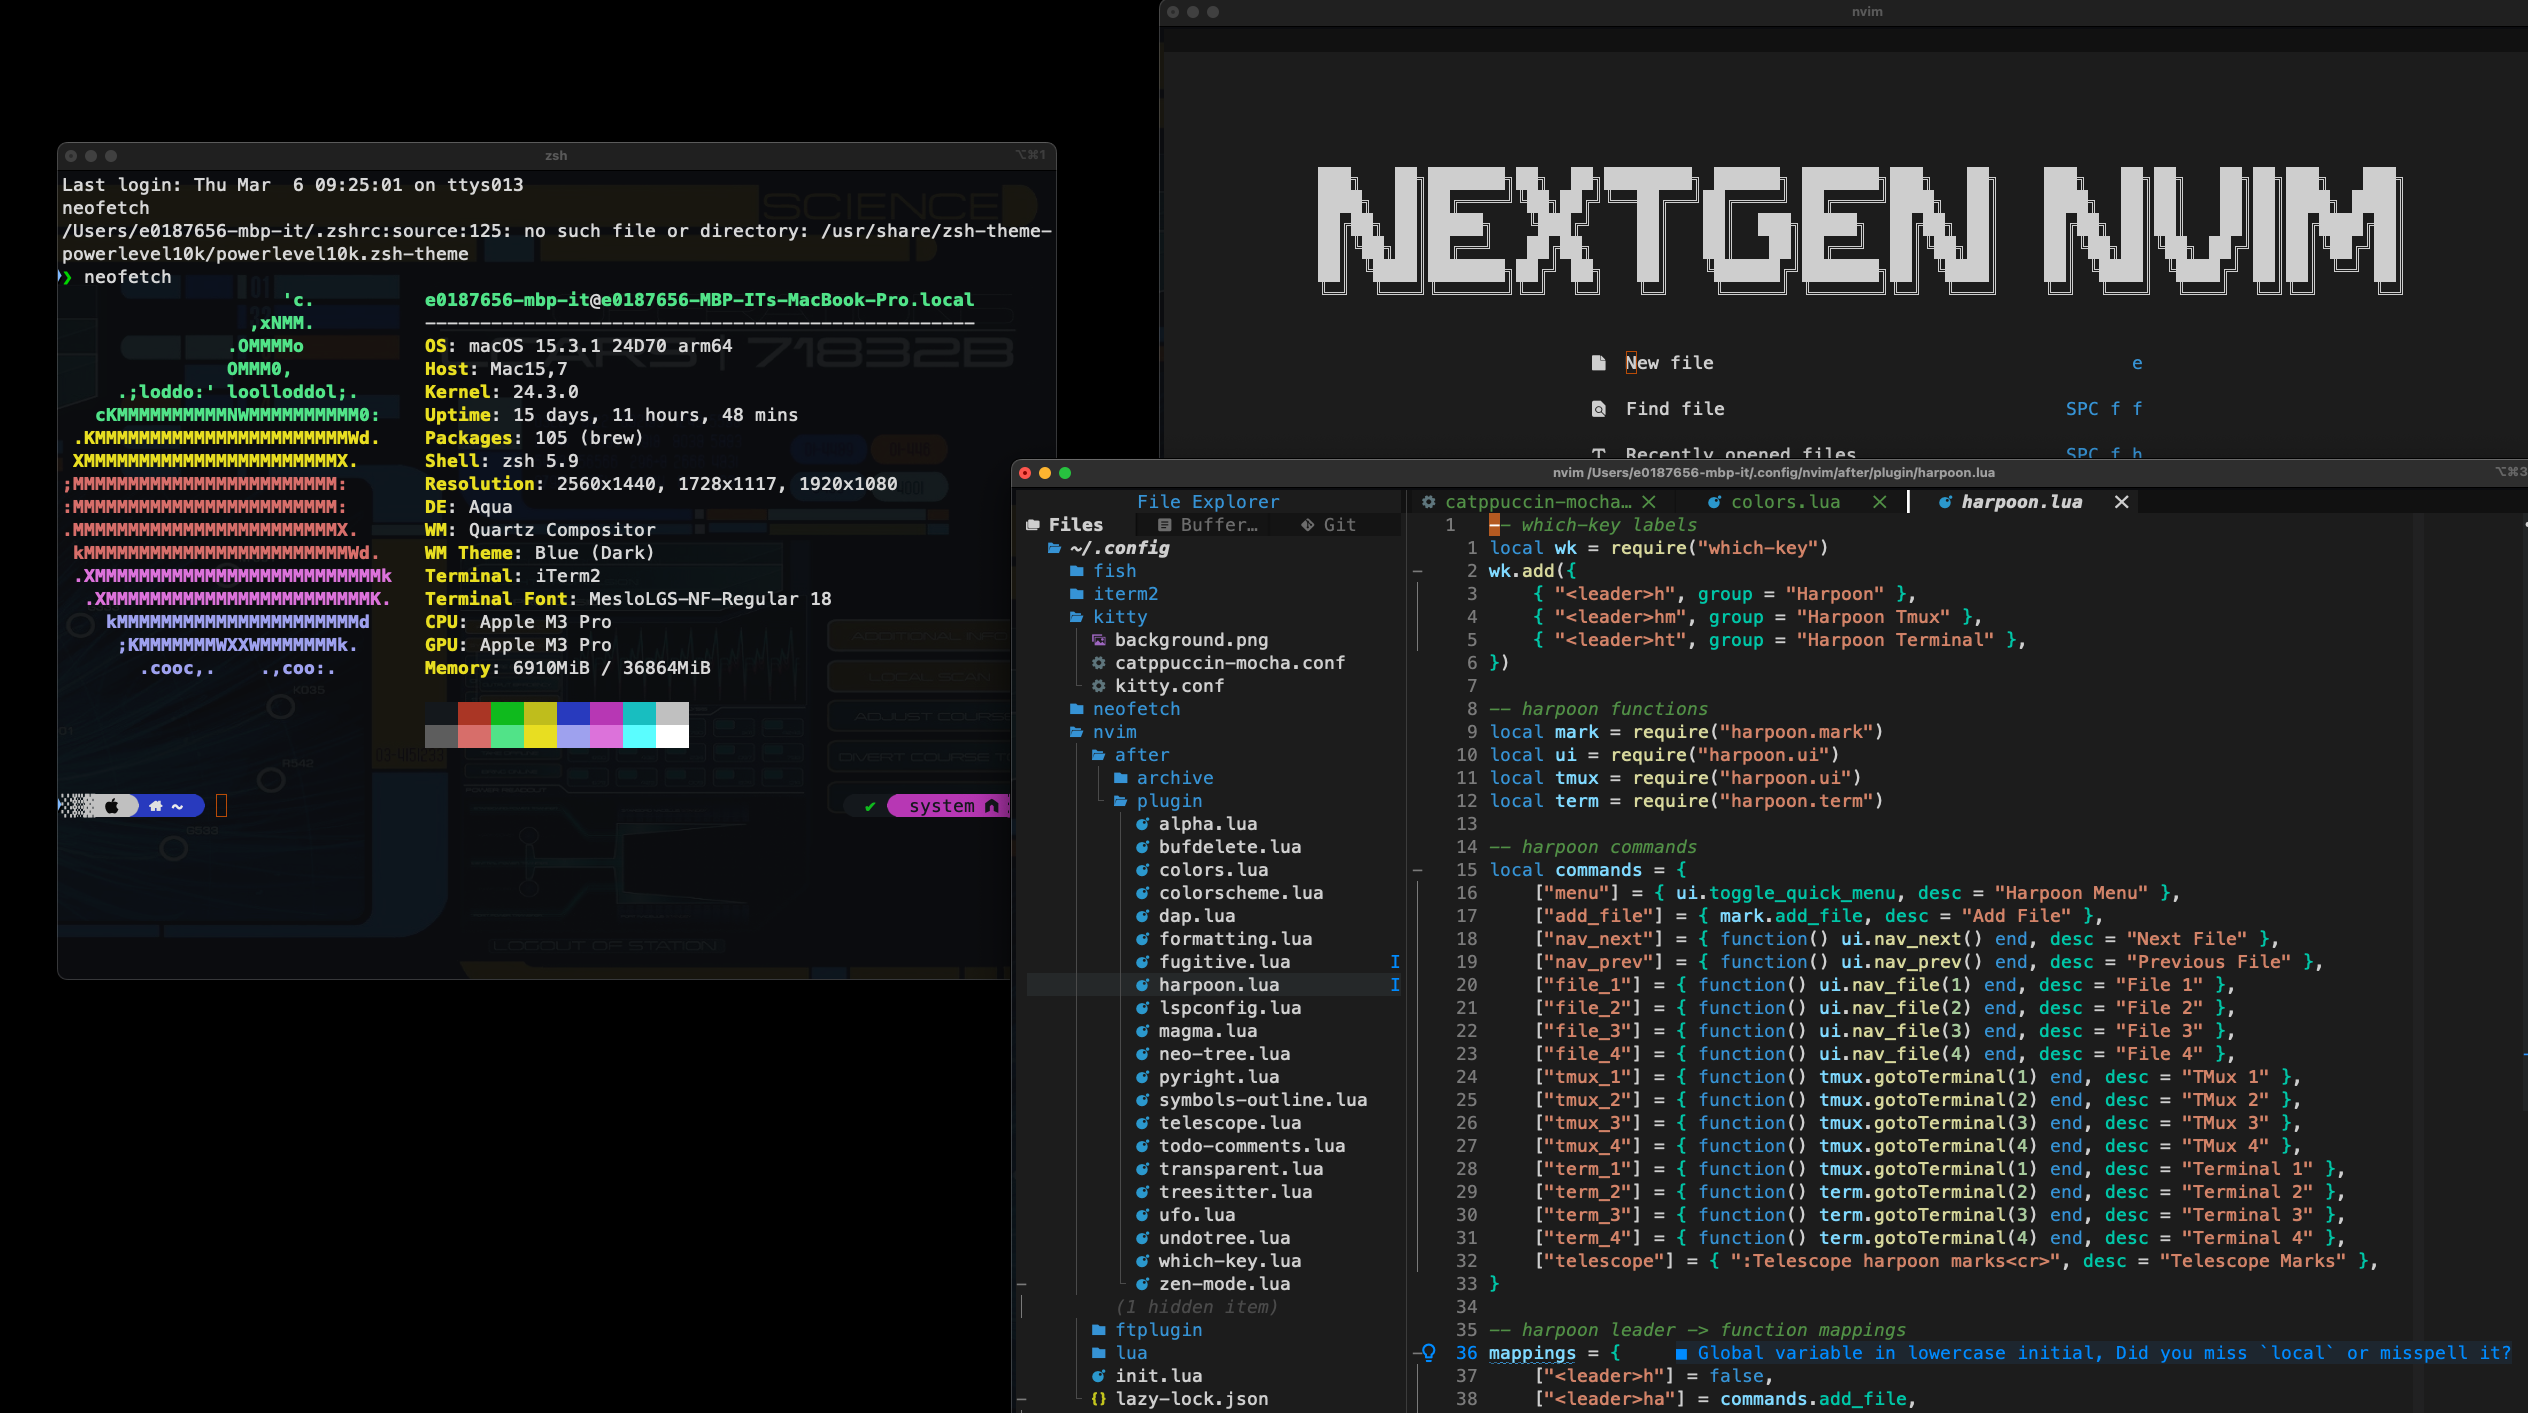Click the green swatch in the neofetch palette

coord(507,713)
